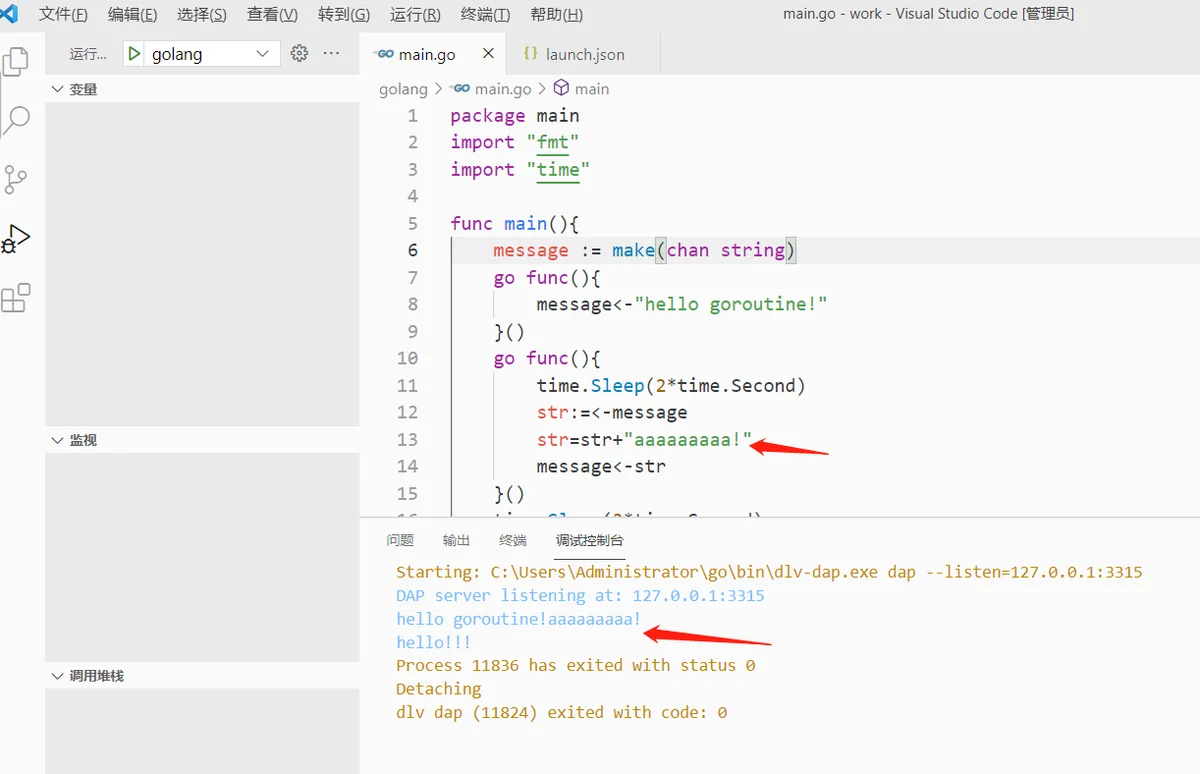Start debugging with the green play button

(134, 54)
